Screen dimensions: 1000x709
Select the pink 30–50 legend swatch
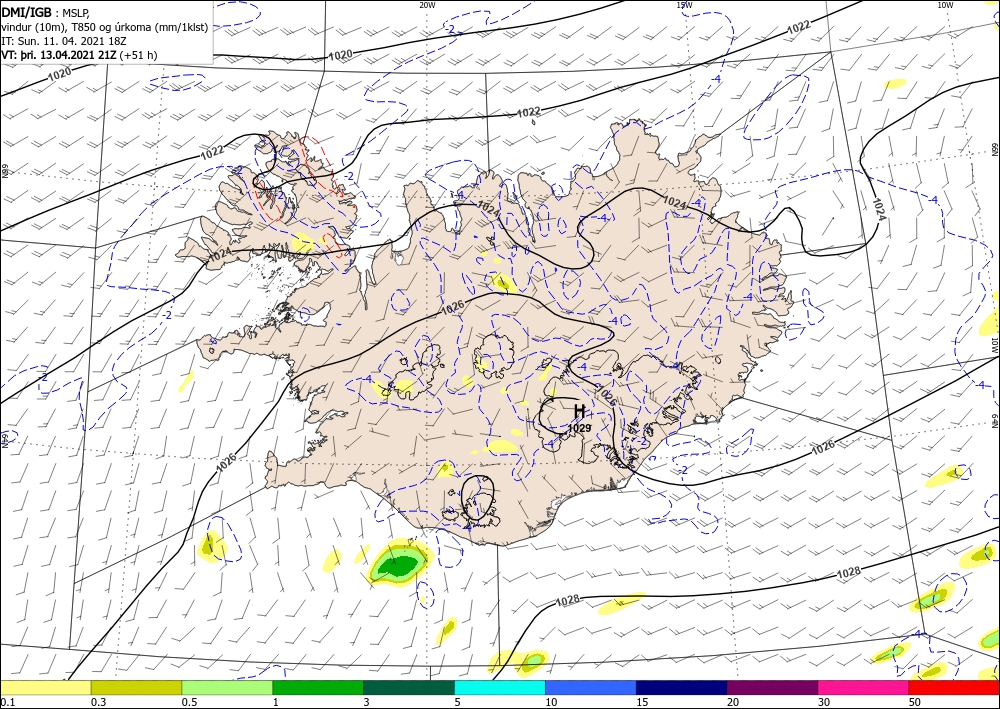[x=864, y=687]
